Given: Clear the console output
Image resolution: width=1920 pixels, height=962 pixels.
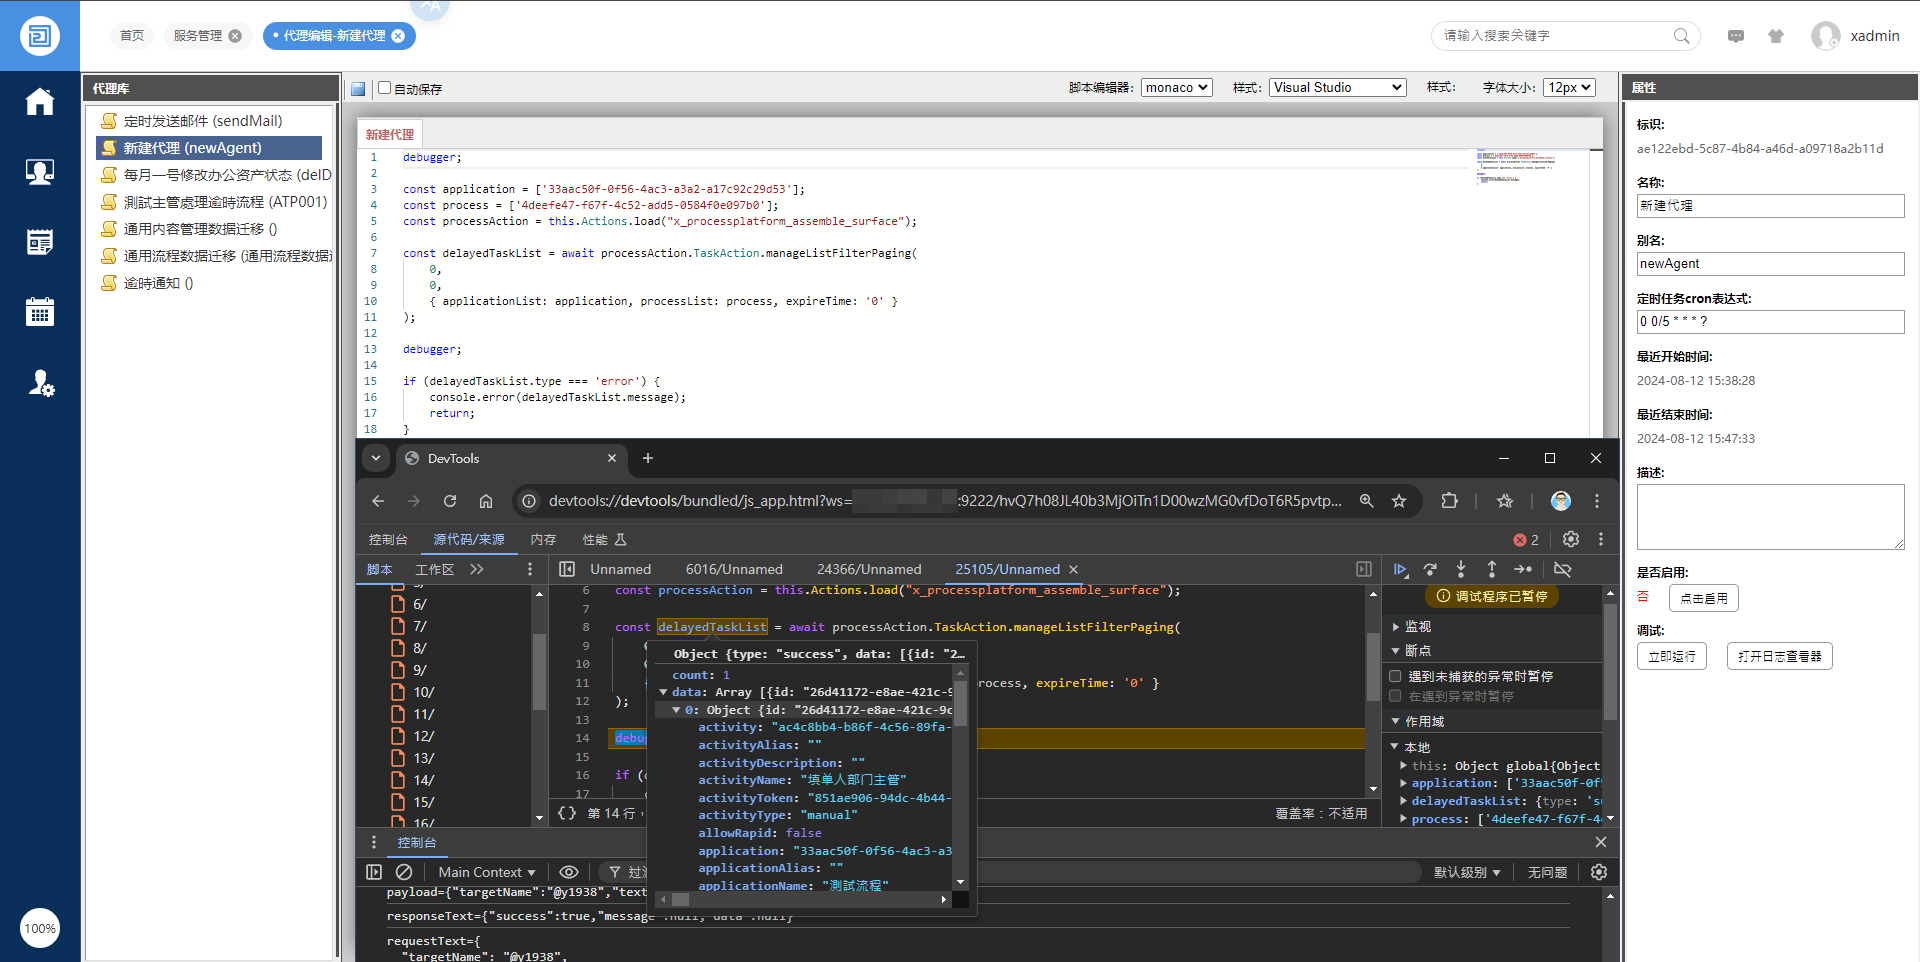Looking at the screenshot, I should [x=404, y=872].
